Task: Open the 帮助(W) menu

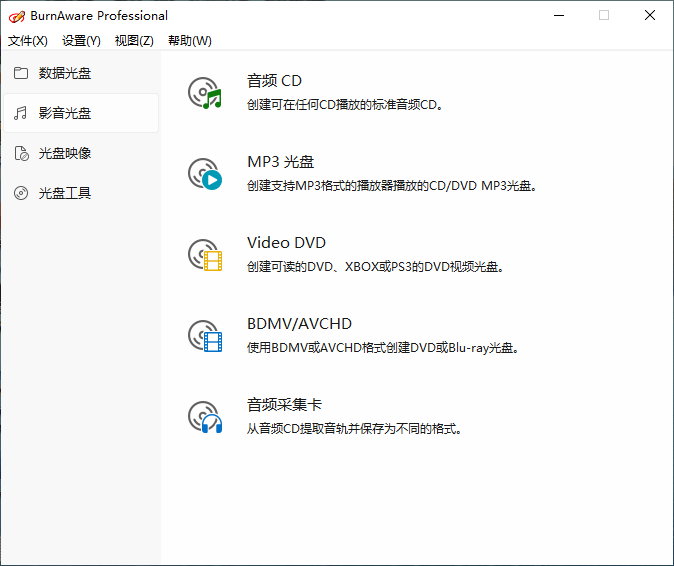Action: pyautogui.click(x=190, y=41)
